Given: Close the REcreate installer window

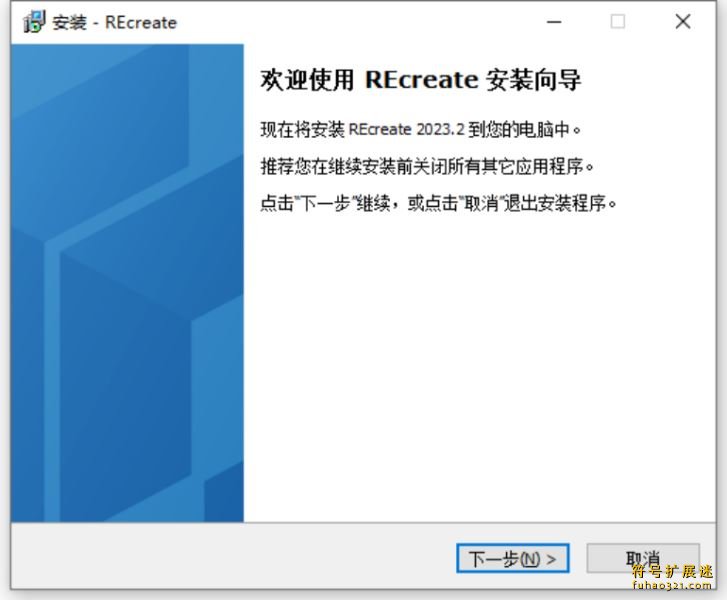Looking at the screenshot, I should point(683,22).
